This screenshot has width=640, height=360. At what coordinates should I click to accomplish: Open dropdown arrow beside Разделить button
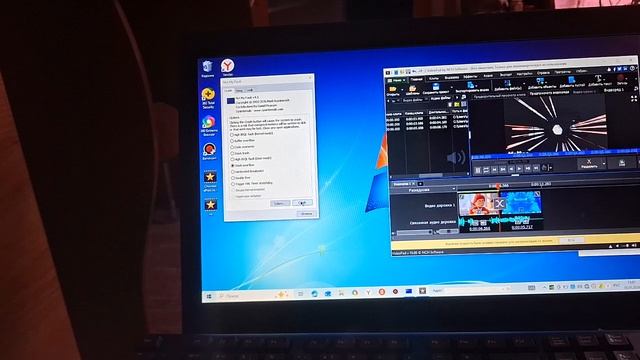[x=604, y=164]
